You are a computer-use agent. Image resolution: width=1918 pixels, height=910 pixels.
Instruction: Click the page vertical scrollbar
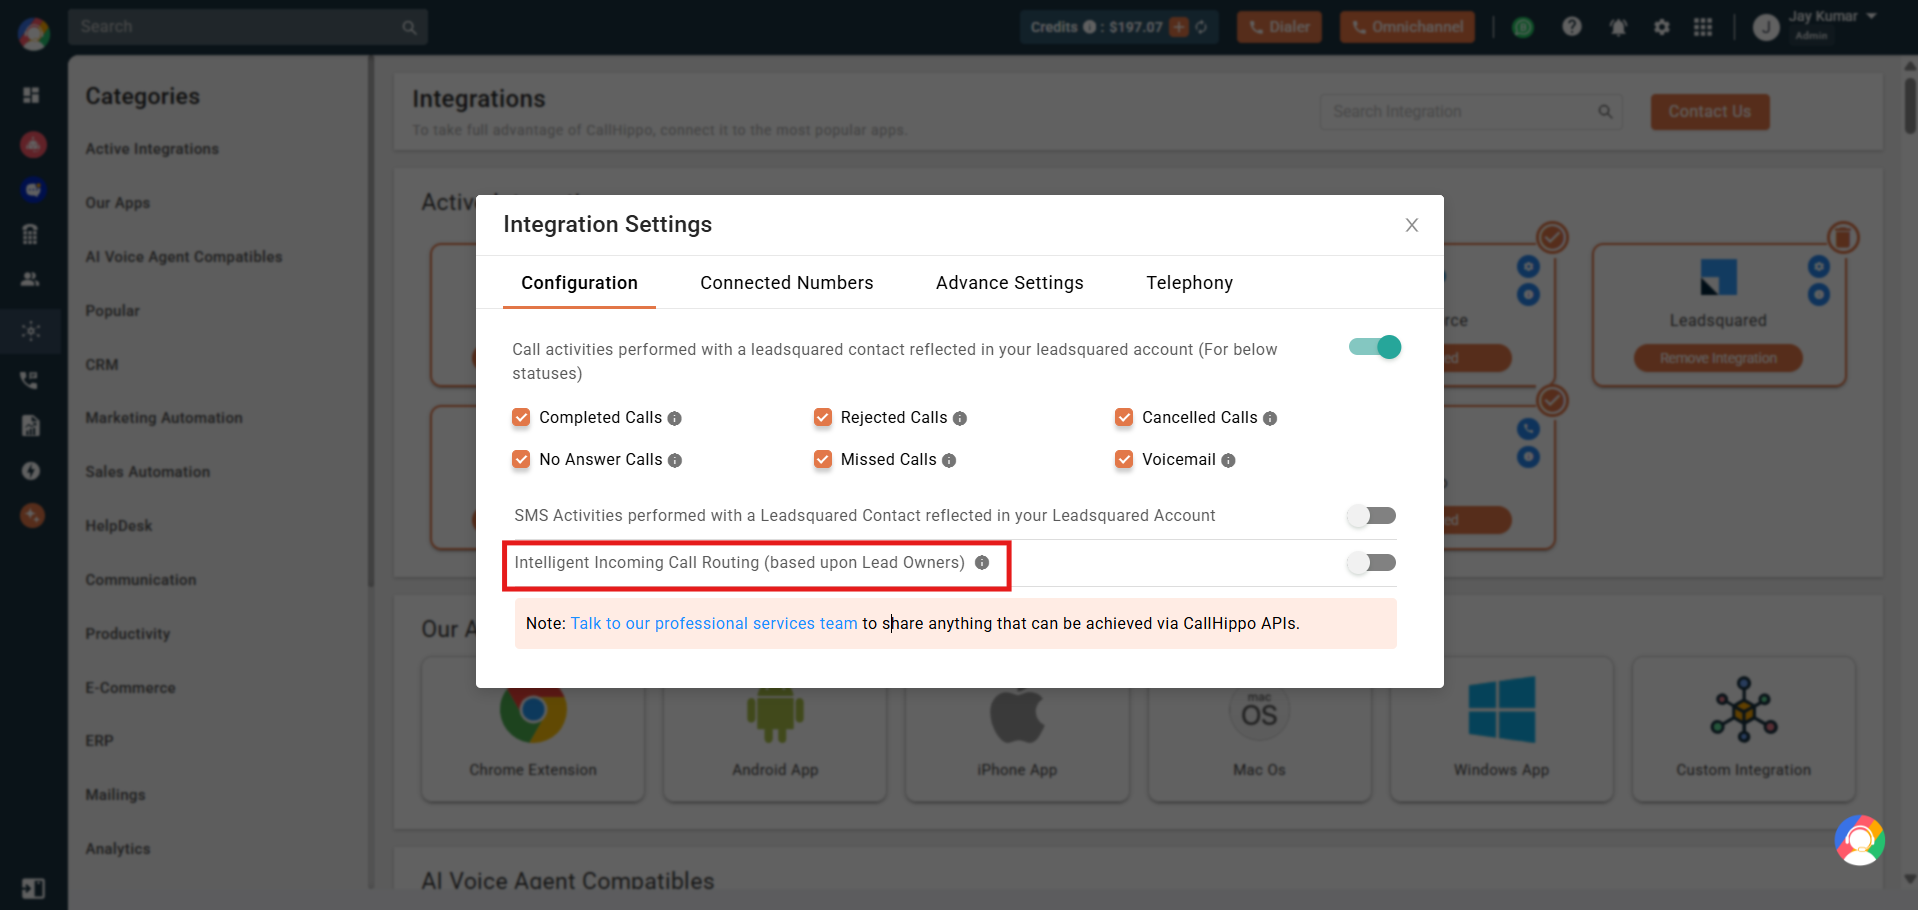click(x=1910, y=105)
